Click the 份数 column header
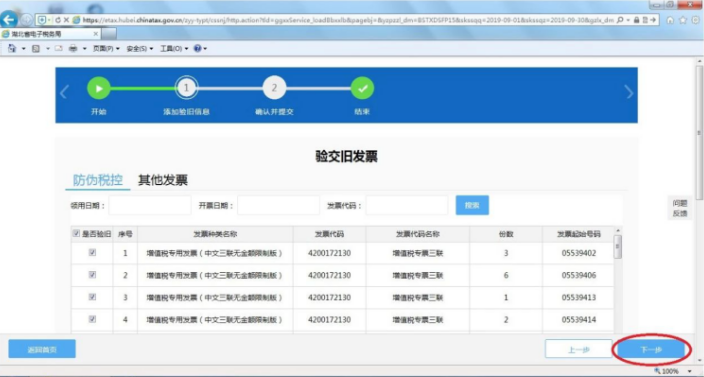 [506, 234]
